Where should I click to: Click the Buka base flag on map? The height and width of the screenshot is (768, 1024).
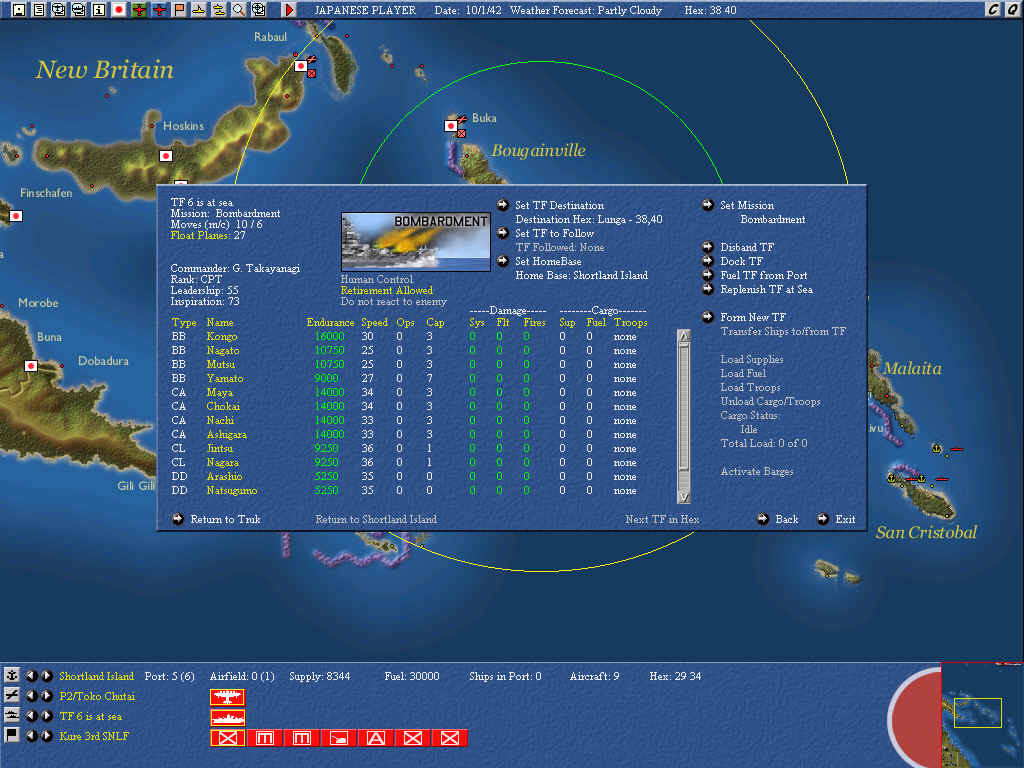click(451, 126)
